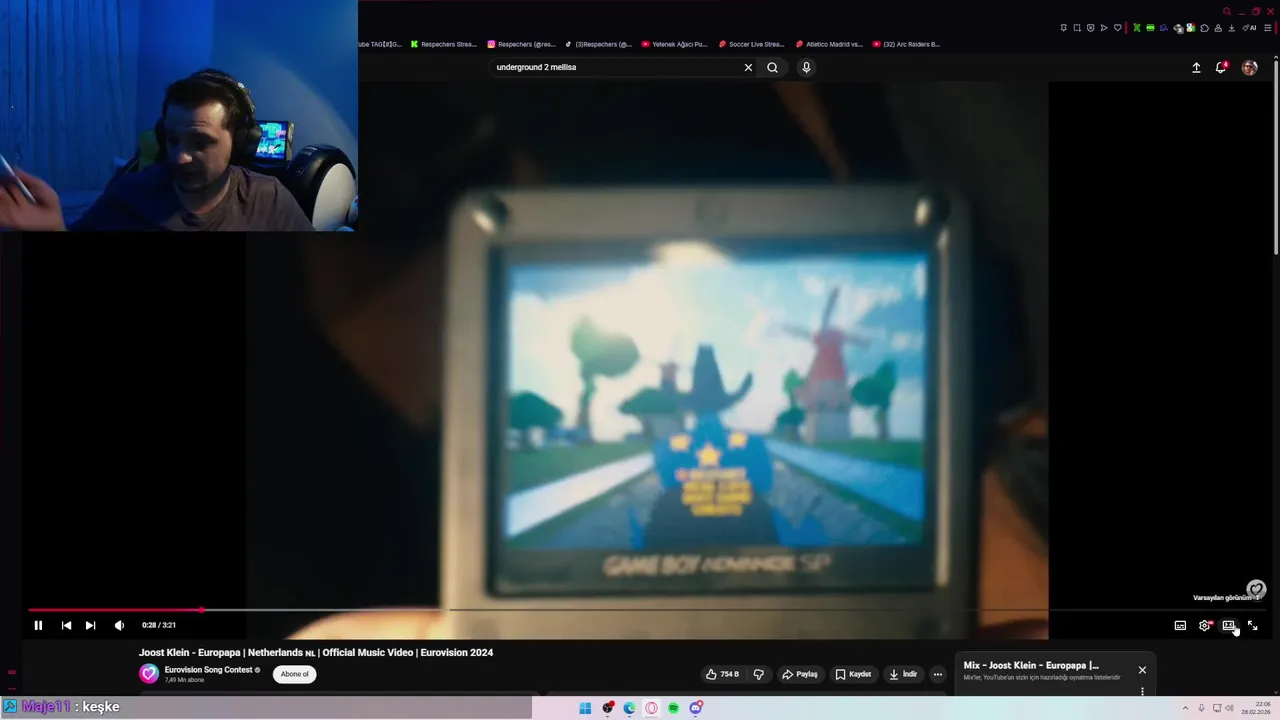Switch to the Soccer Live Stream tab
The image size is (1280, 720).
pyautogui.click(x=752, y=44)
